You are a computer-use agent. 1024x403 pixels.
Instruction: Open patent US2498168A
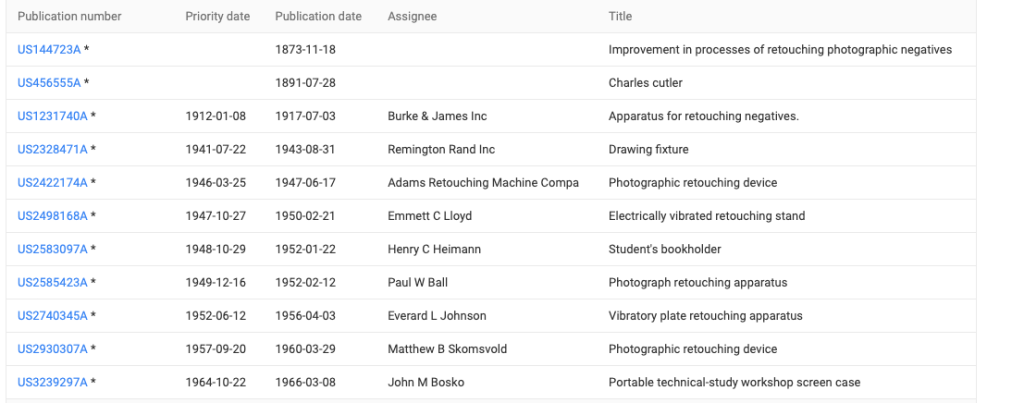coord(52,216)
